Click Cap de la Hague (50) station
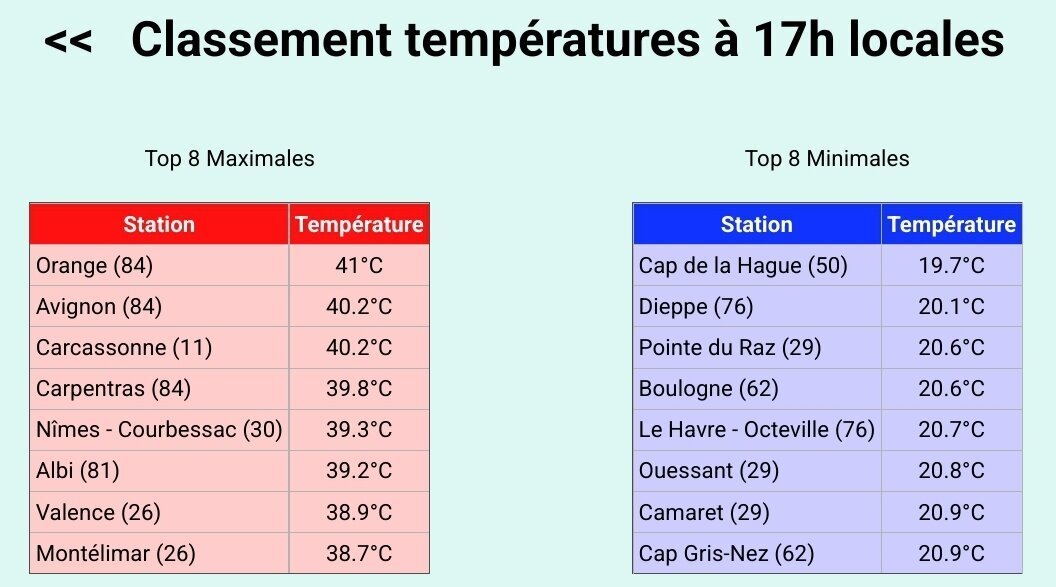Image resolution: width=1056 pixels, height=587 pixels. [743, 266]
